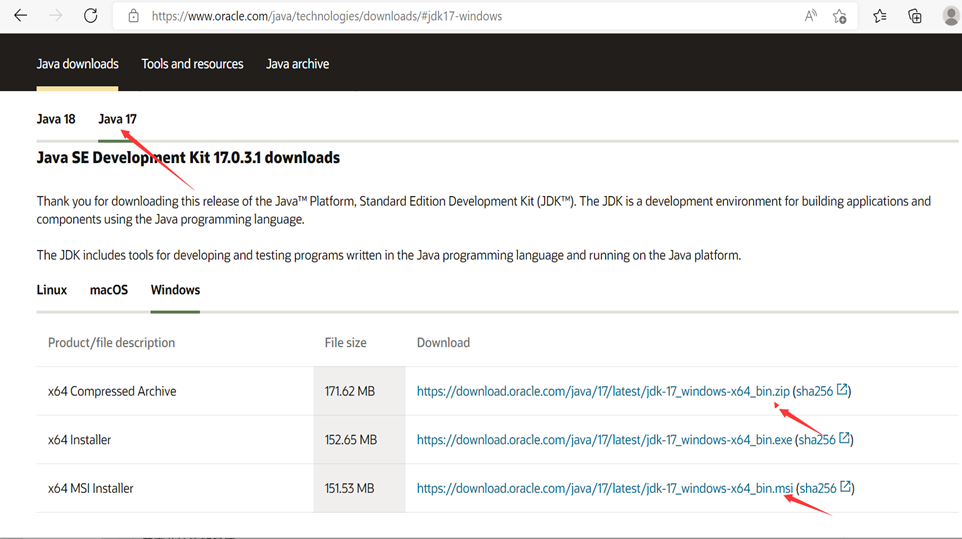The width and height of the screenshot is (962, 539).
Task: Click the 'Java SE Development Kit 17.0.3.1 downloads' heading
Action: point(188,158)
